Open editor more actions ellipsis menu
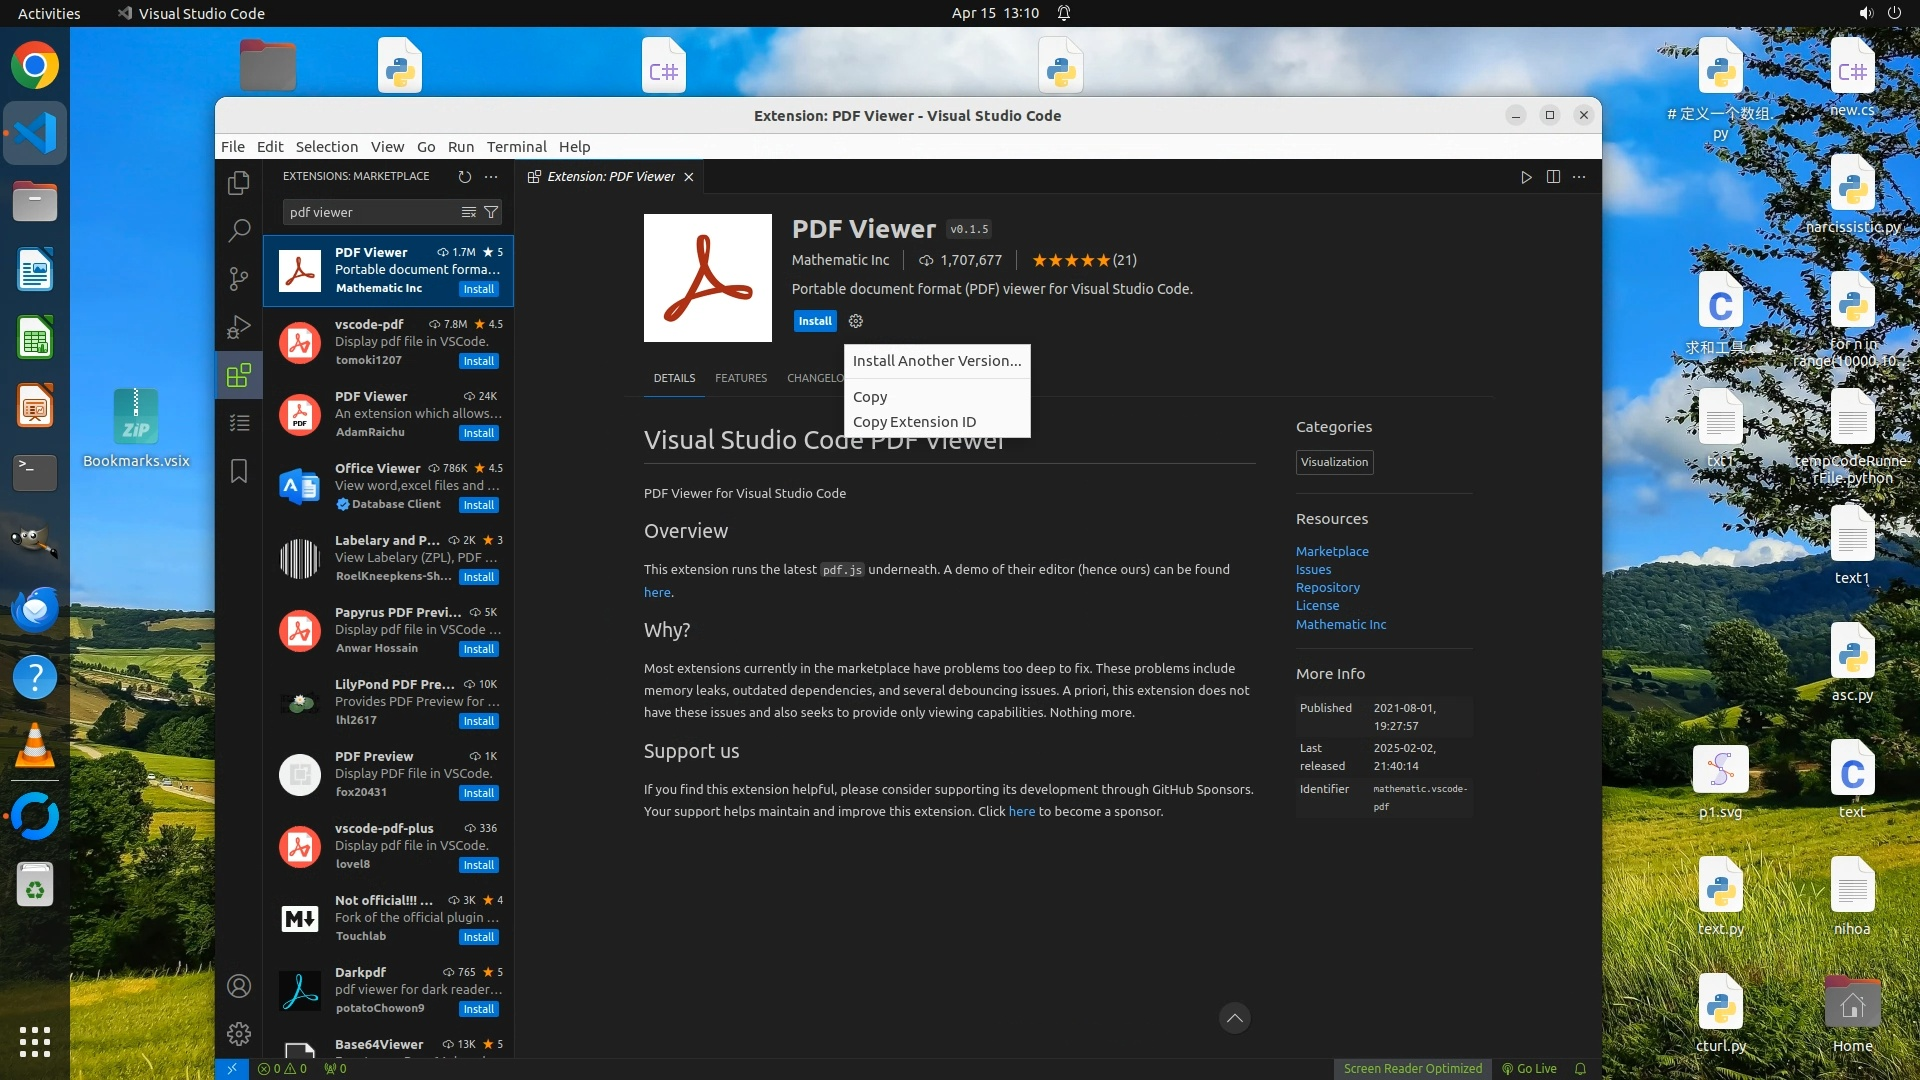1920x1080 pixels. [x=1579, y=176]
